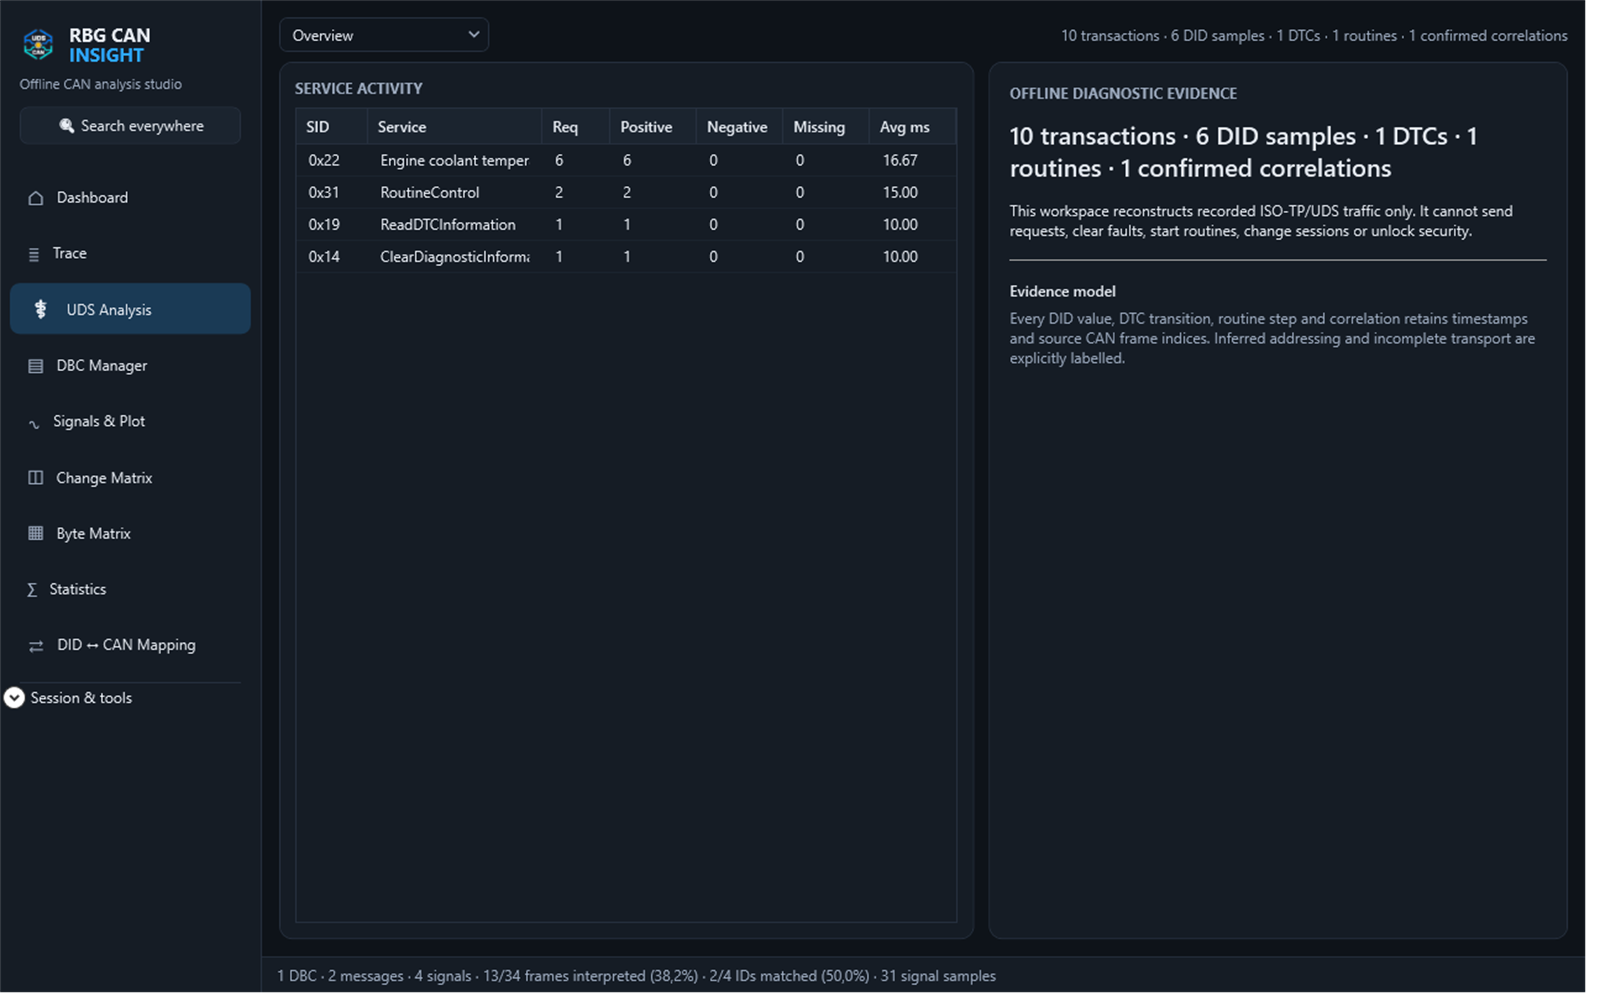1600x1007 pixels.
Task: Show the Statistics page
Action: point(130,590)
